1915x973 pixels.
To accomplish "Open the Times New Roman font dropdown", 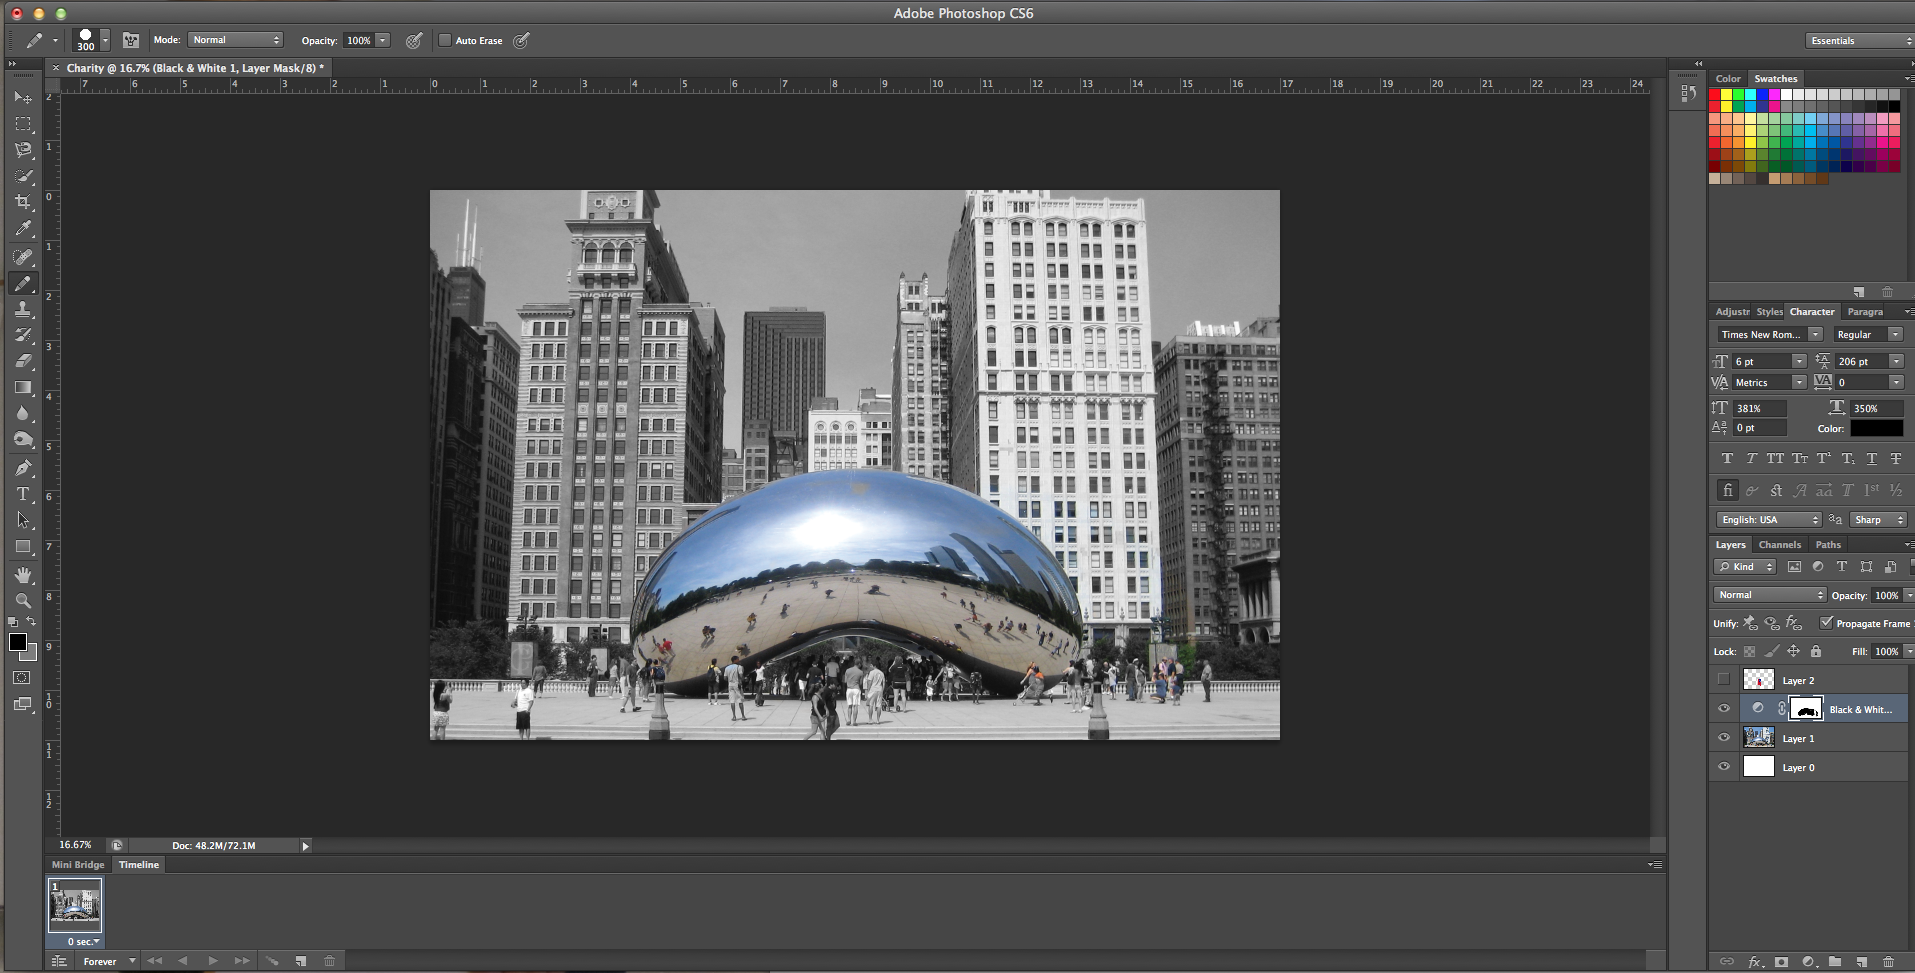I will point(1769,334).
